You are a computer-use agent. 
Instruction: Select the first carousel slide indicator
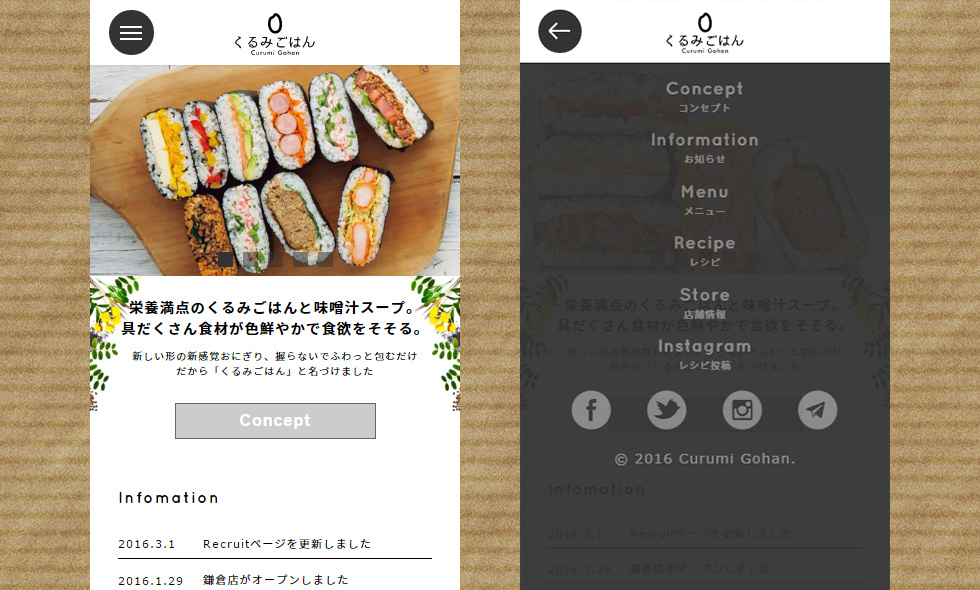225,259
